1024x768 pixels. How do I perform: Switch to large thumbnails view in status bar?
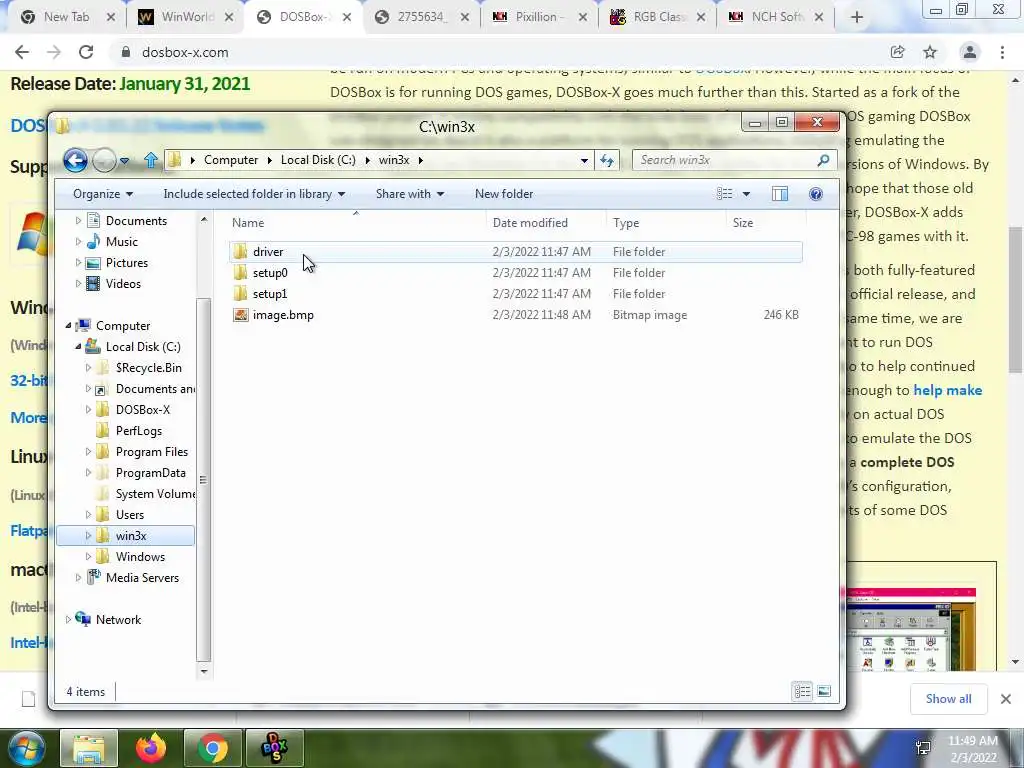pos(824,692)
